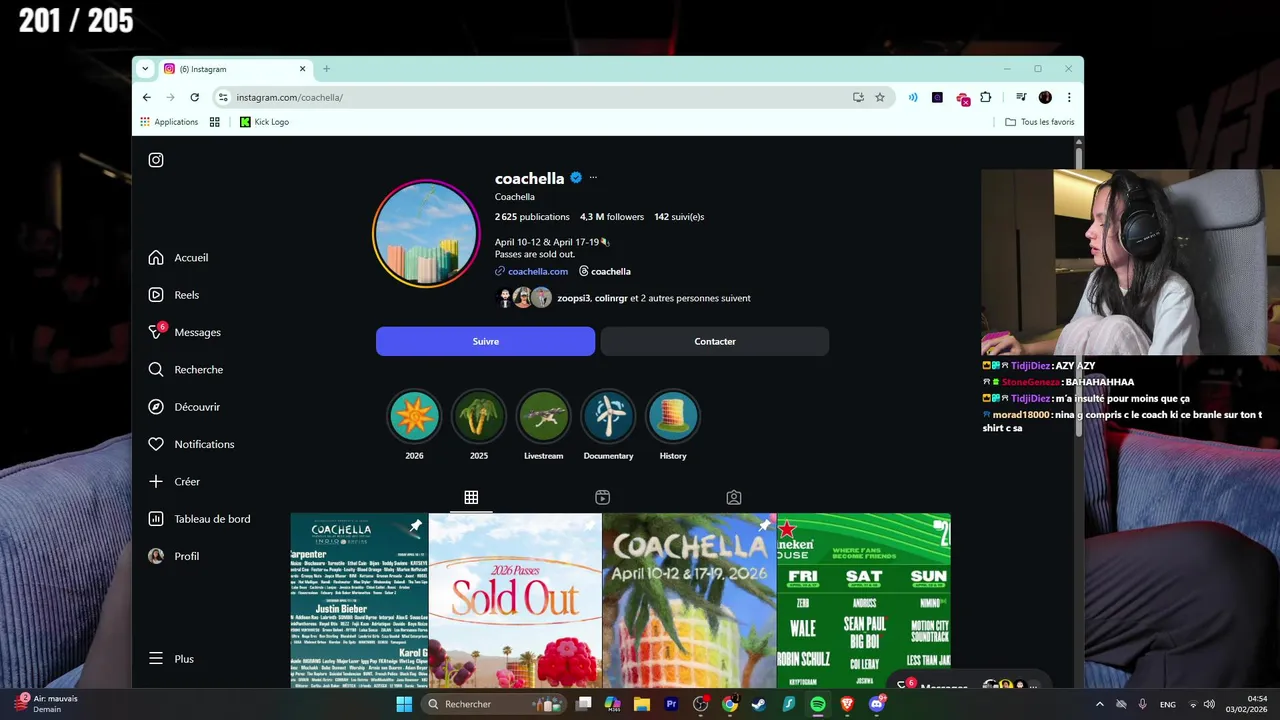Open Recherche in the sidebar

pyautogui.click(x=185, y=370)
